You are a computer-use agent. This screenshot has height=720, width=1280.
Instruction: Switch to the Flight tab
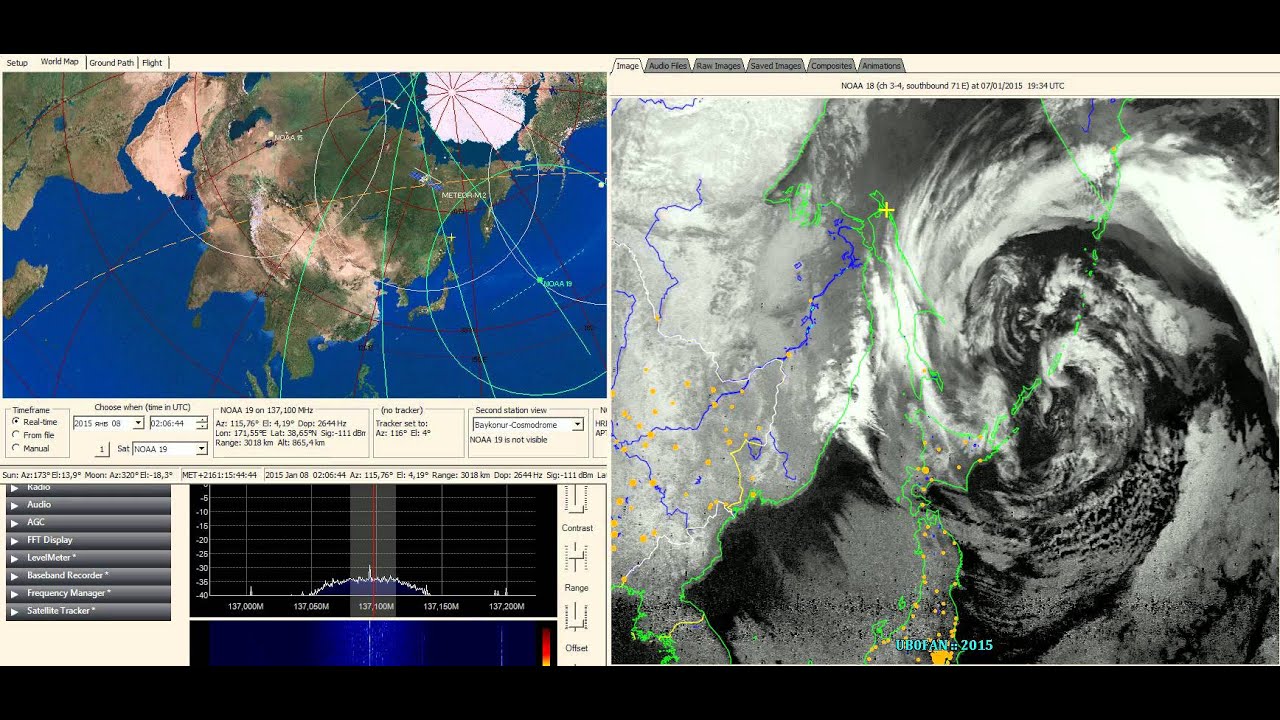[x=152, y=63]
